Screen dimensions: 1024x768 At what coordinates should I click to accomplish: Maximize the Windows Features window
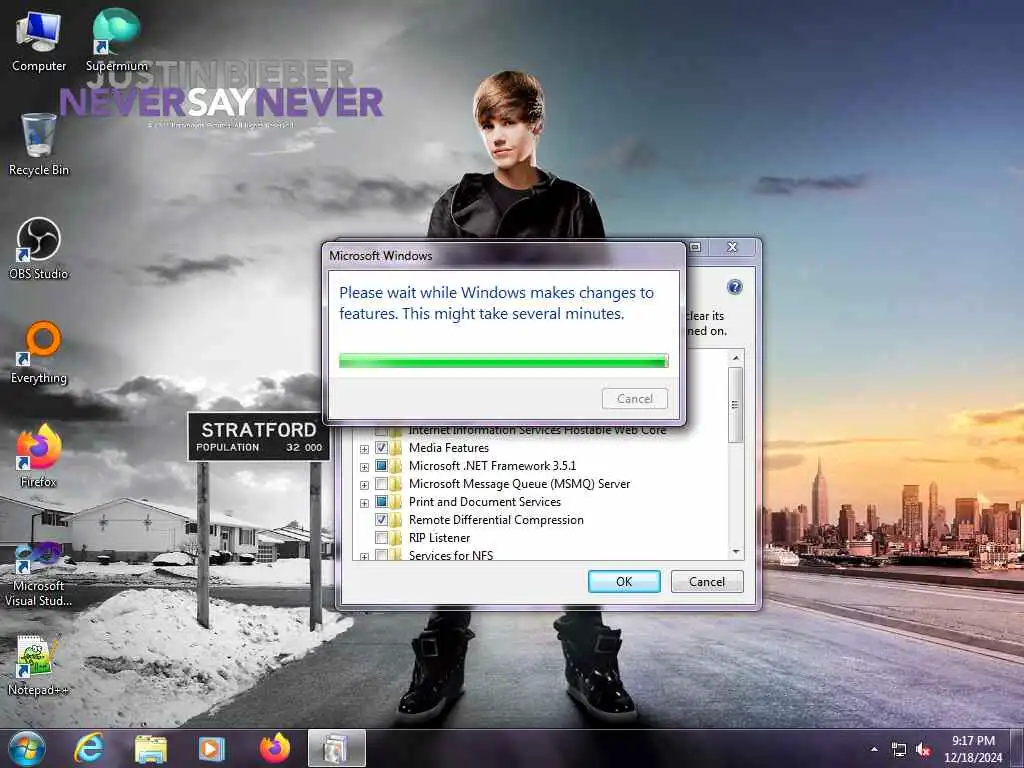[696, 247]
